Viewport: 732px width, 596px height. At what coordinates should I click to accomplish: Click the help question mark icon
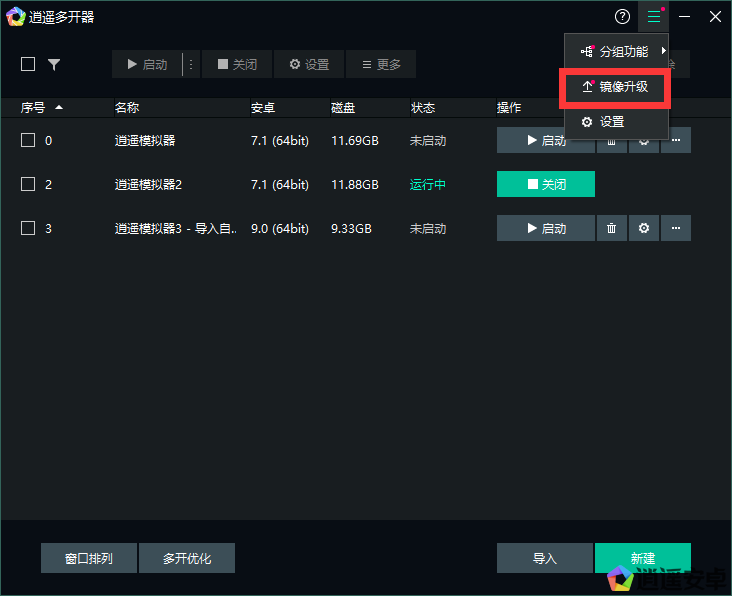(x=622, y=17)
